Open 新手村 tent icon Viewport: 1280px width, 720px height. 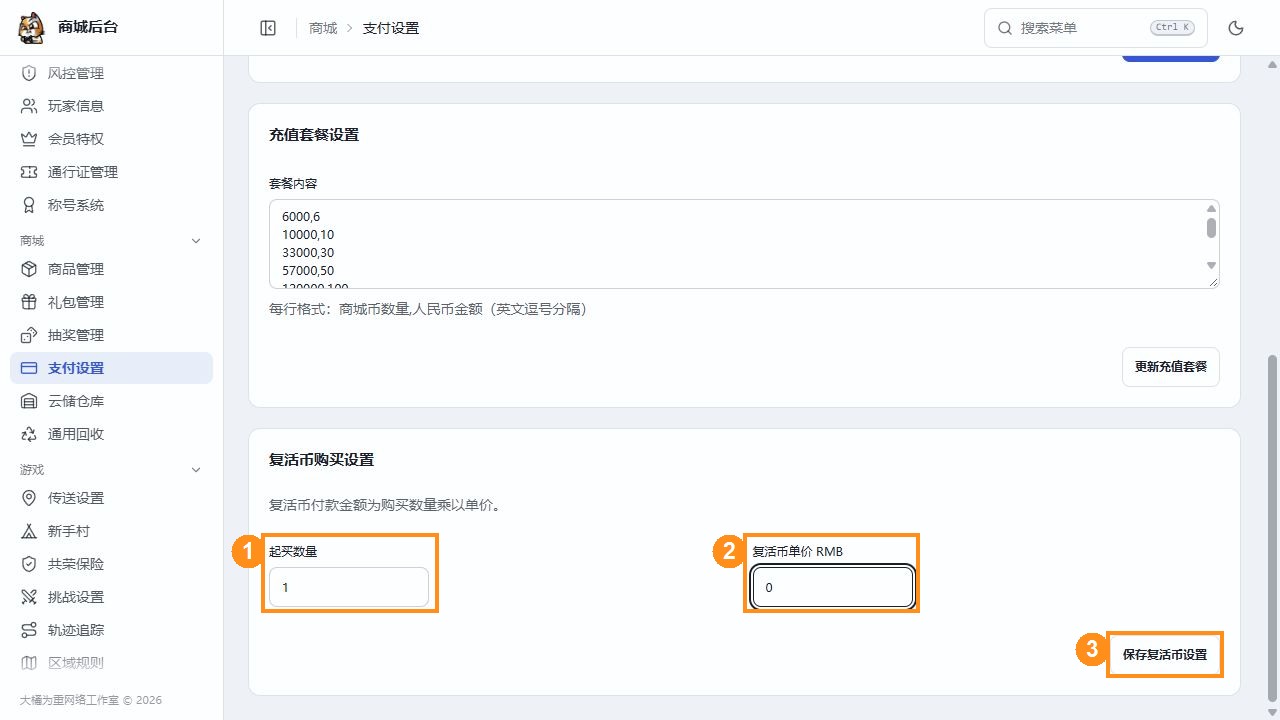[x=29, y=531]
